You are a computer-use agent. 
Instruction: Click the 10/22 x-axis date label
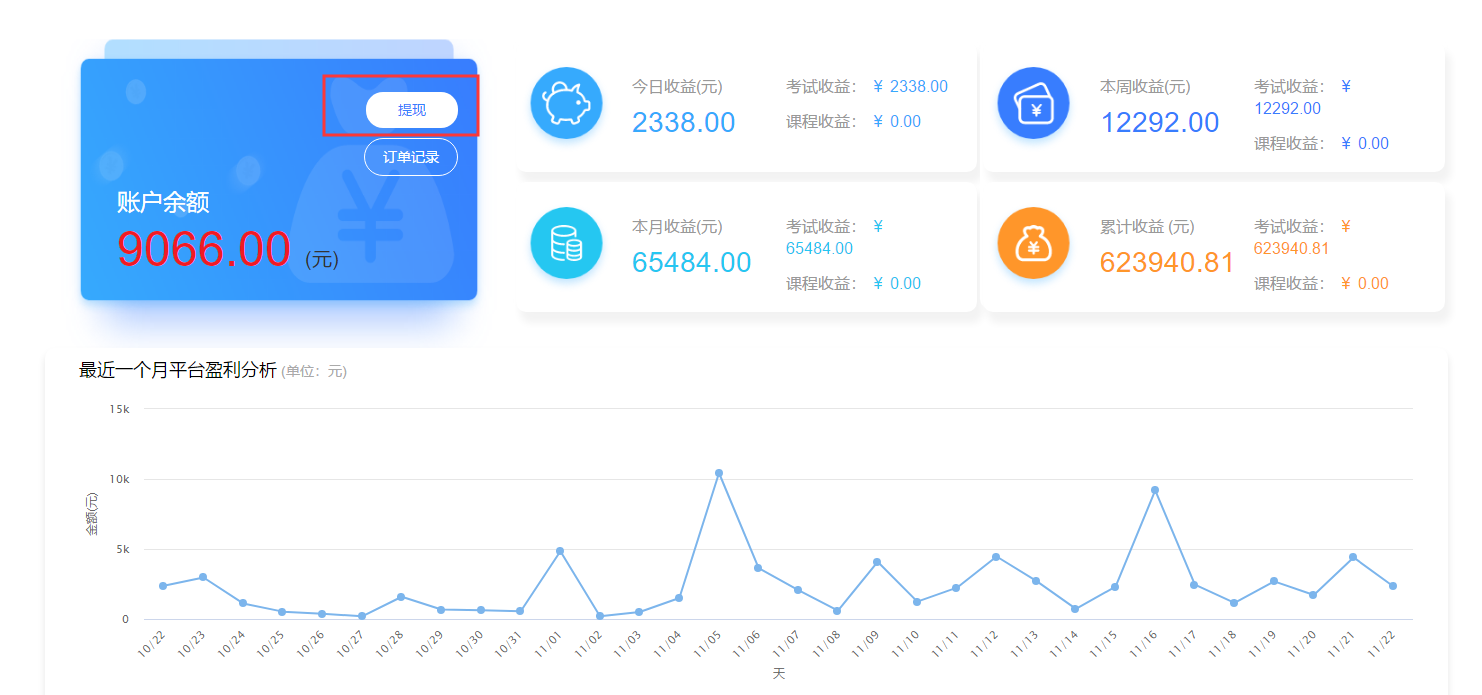tap(152, 642)
